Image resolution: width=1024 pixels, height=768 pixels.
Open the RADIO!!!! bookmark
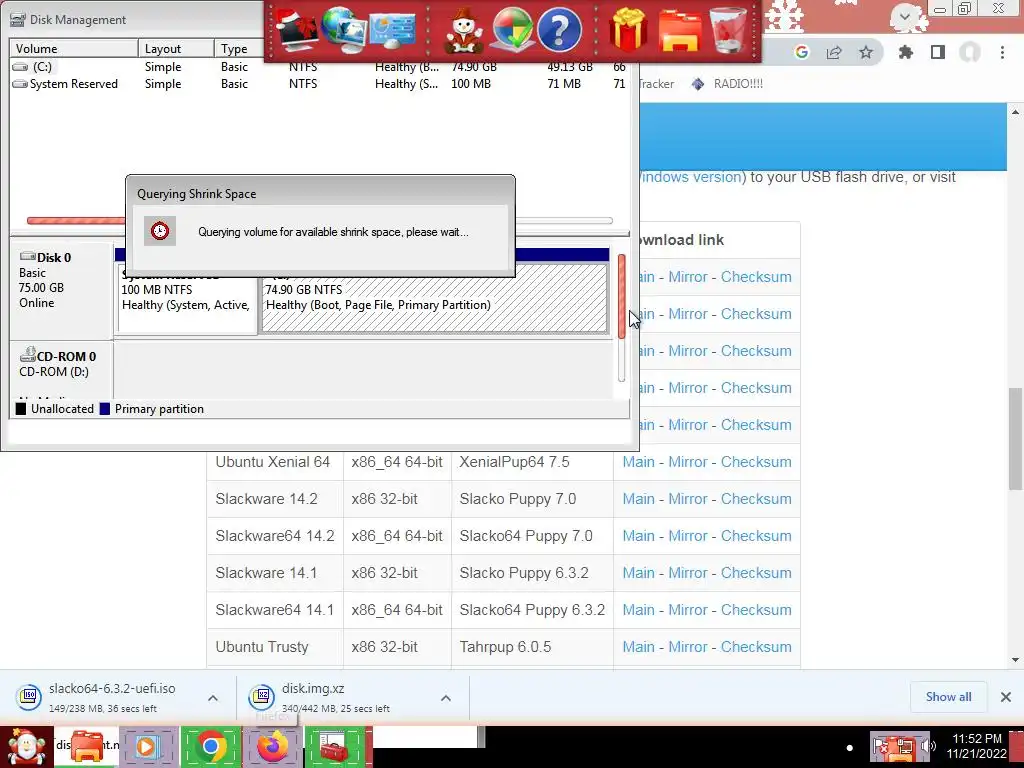pyautogui.click(x=727, y=84)
